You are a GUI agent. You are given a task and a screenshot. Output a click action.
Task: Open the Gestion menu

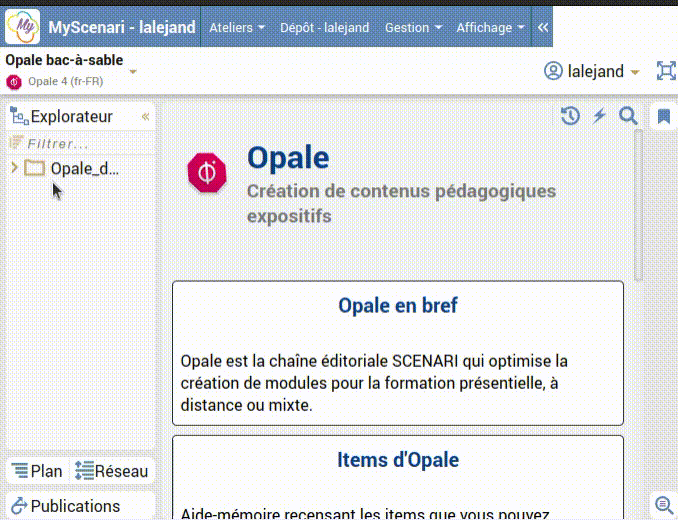pos(413,27)
